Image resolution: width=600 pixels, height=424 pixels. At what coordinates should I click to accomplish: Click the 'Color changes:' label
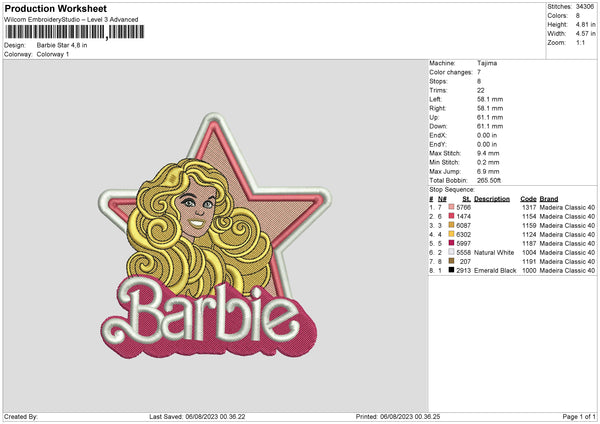point(451,72)
